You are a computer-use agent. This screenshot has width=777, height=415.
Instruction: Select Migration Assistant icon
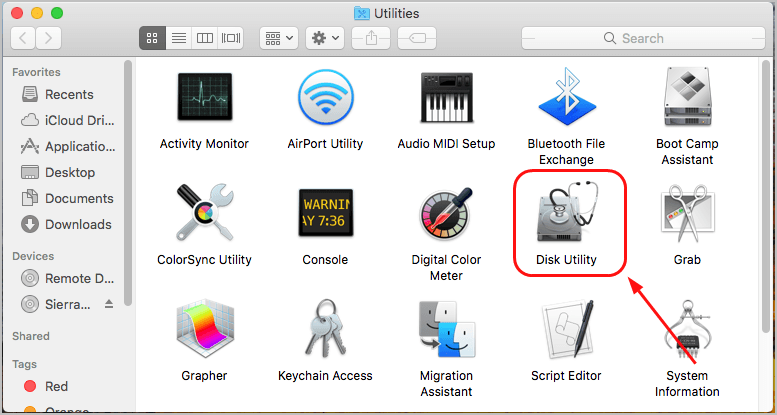tap(446, 330)
